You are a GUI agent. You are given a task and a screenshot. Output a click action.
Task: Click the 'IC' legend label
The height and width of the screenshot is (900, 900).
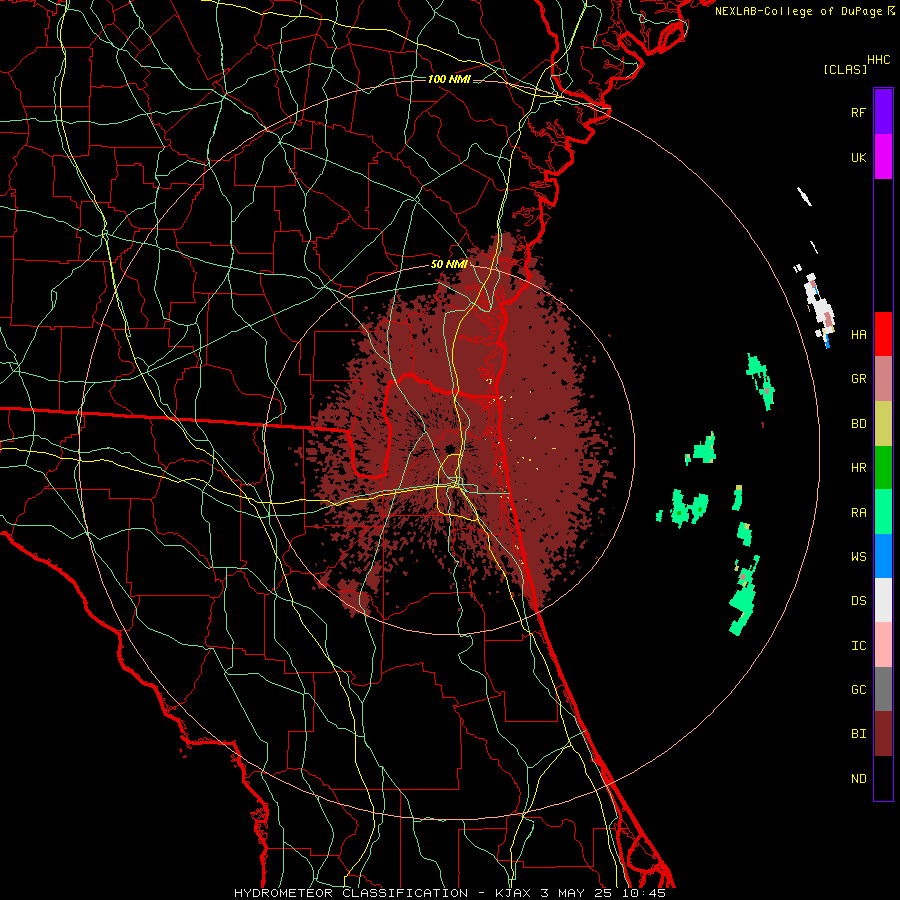pyautogui.click(x=858, y=646)
